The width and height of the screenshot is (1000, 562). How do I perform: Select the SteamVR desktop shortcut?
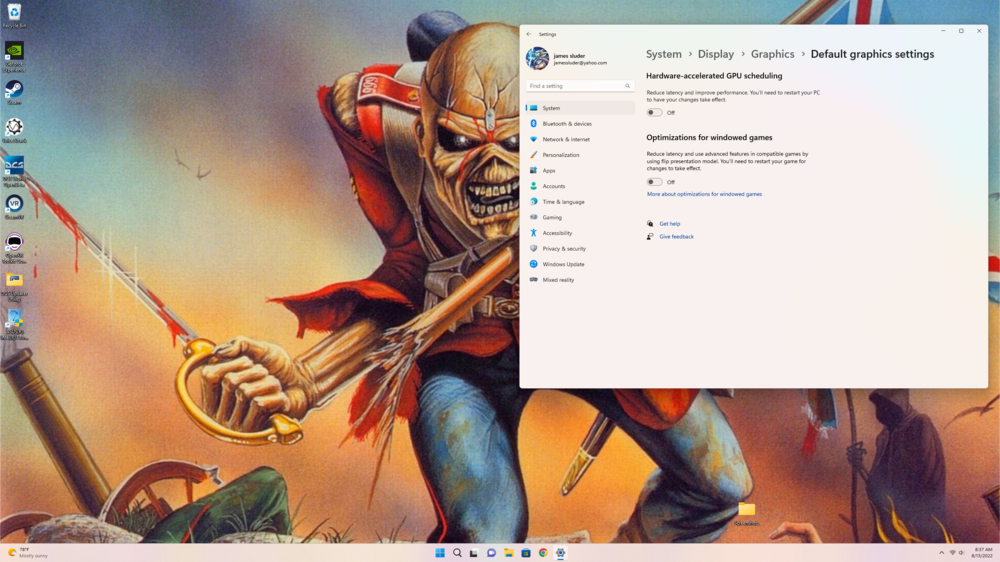(x=14, y=207)
